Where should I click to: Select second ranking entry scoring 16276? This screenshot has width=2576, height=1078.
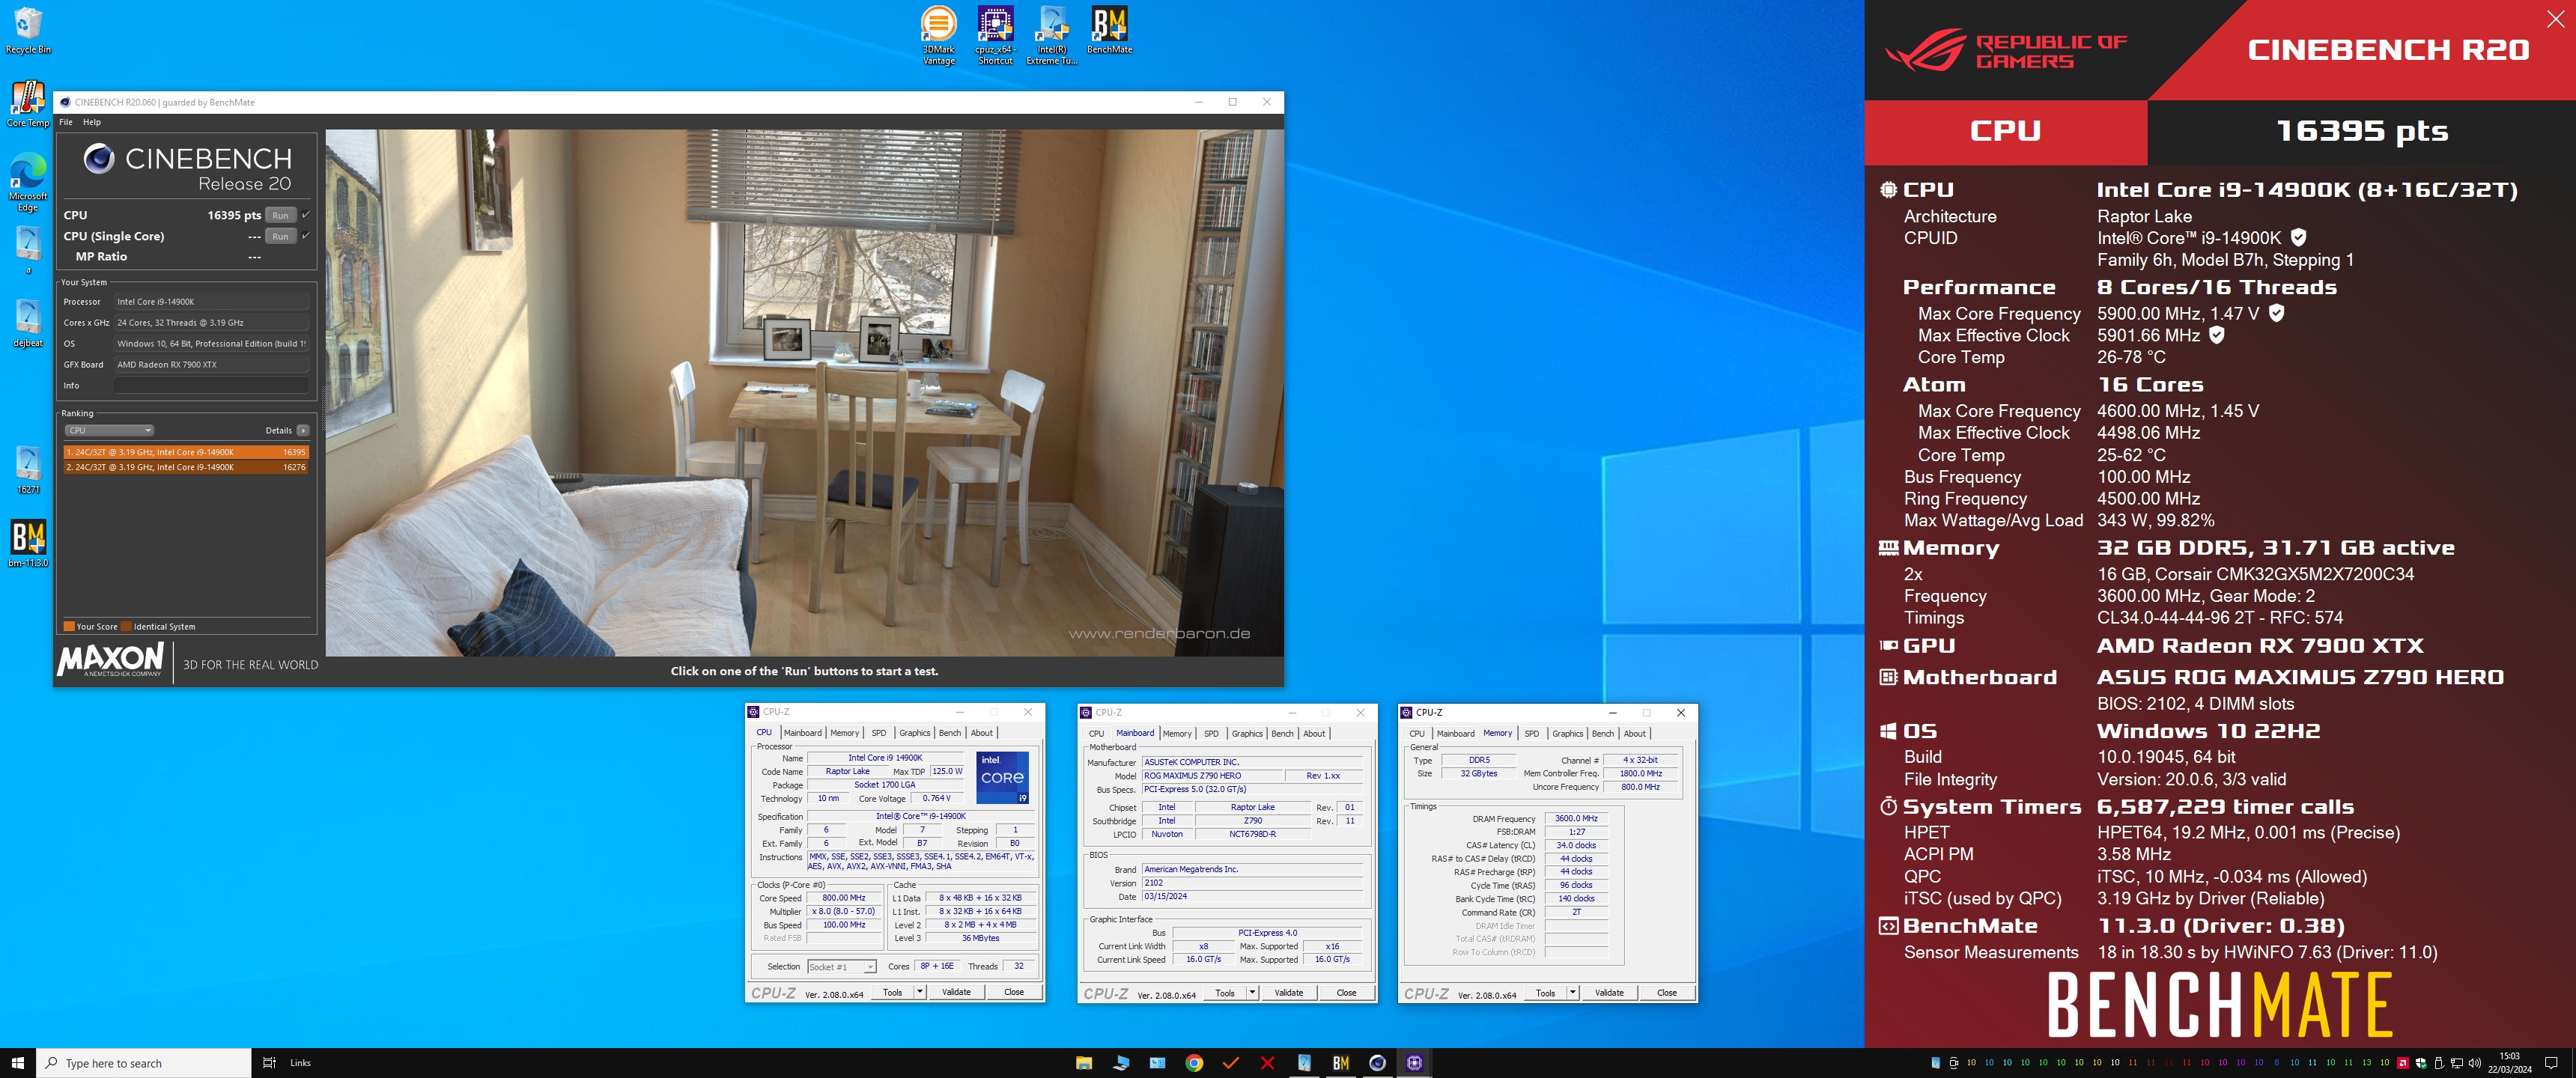[x=186, y=467]
